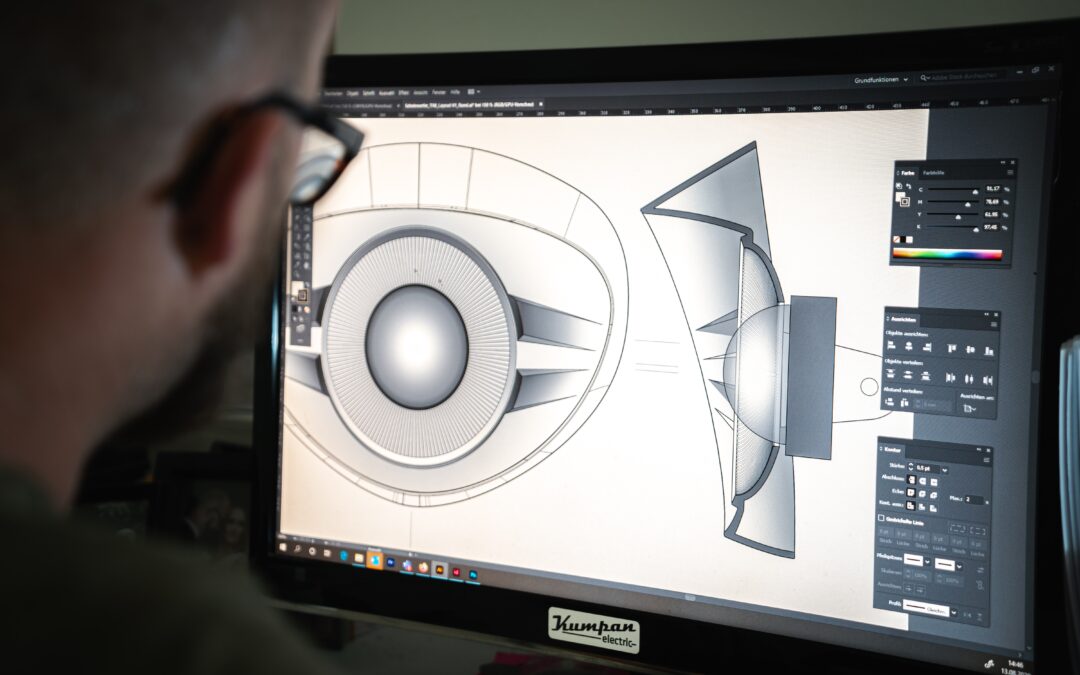Screen dimensions: 1080x675
Task: Select bevel join corner option
Action: tap(933, 495)
